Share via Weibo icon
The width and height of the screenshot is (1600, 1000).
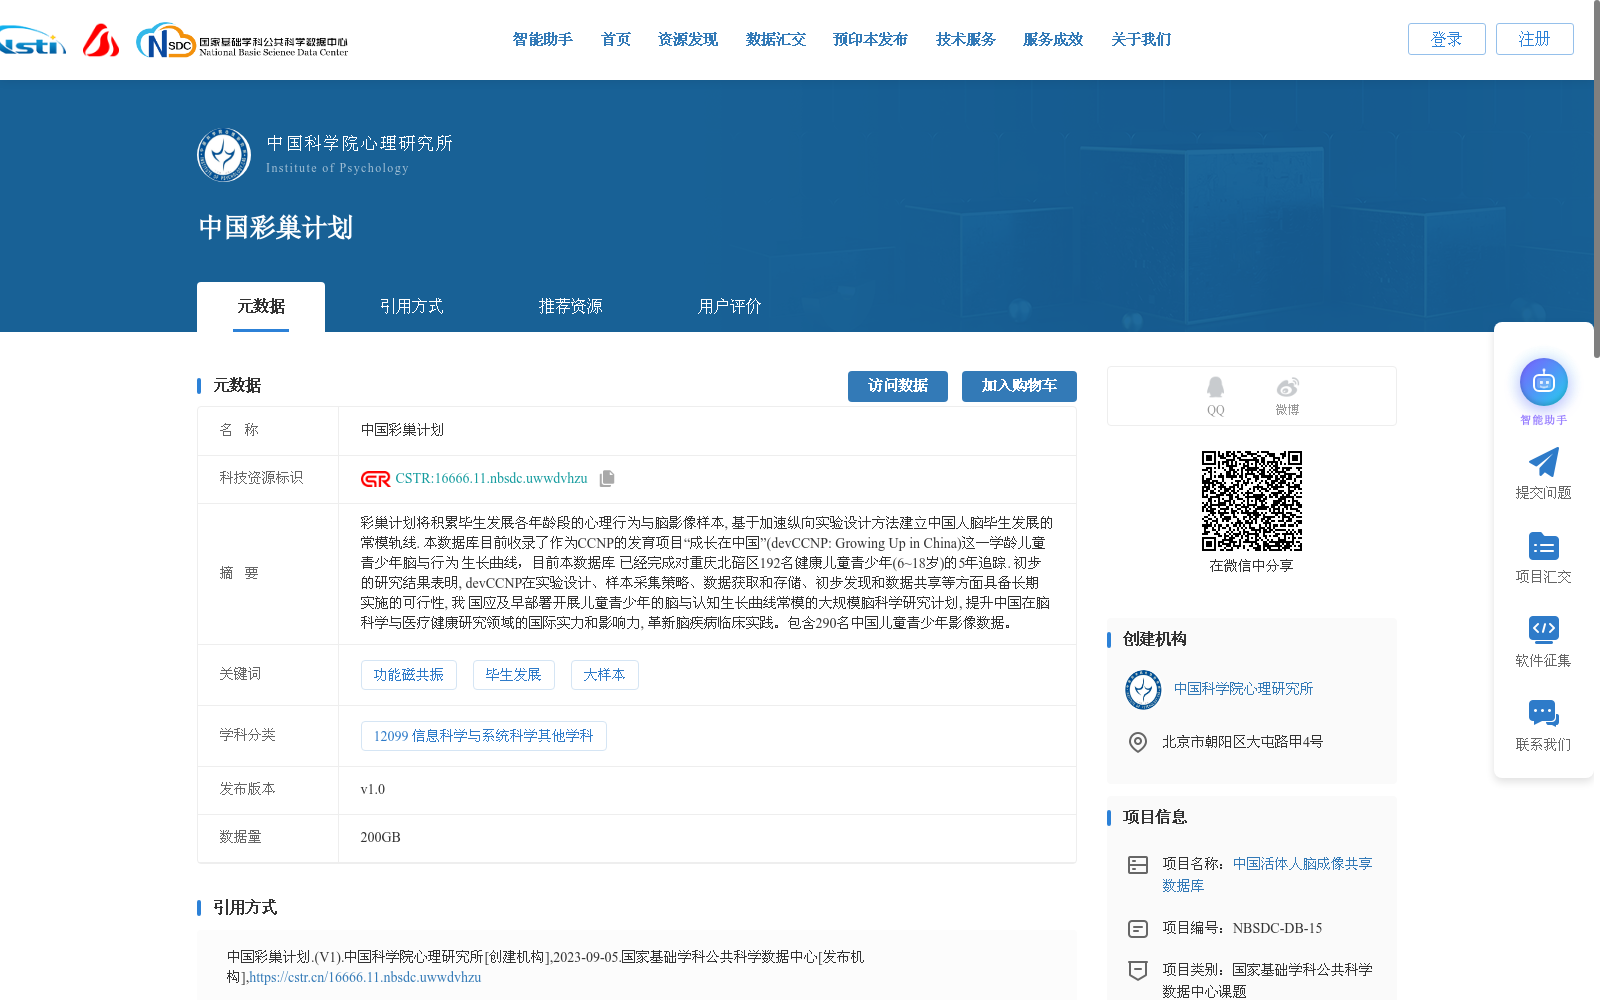pyautogui.click(x=1287, y=387)
